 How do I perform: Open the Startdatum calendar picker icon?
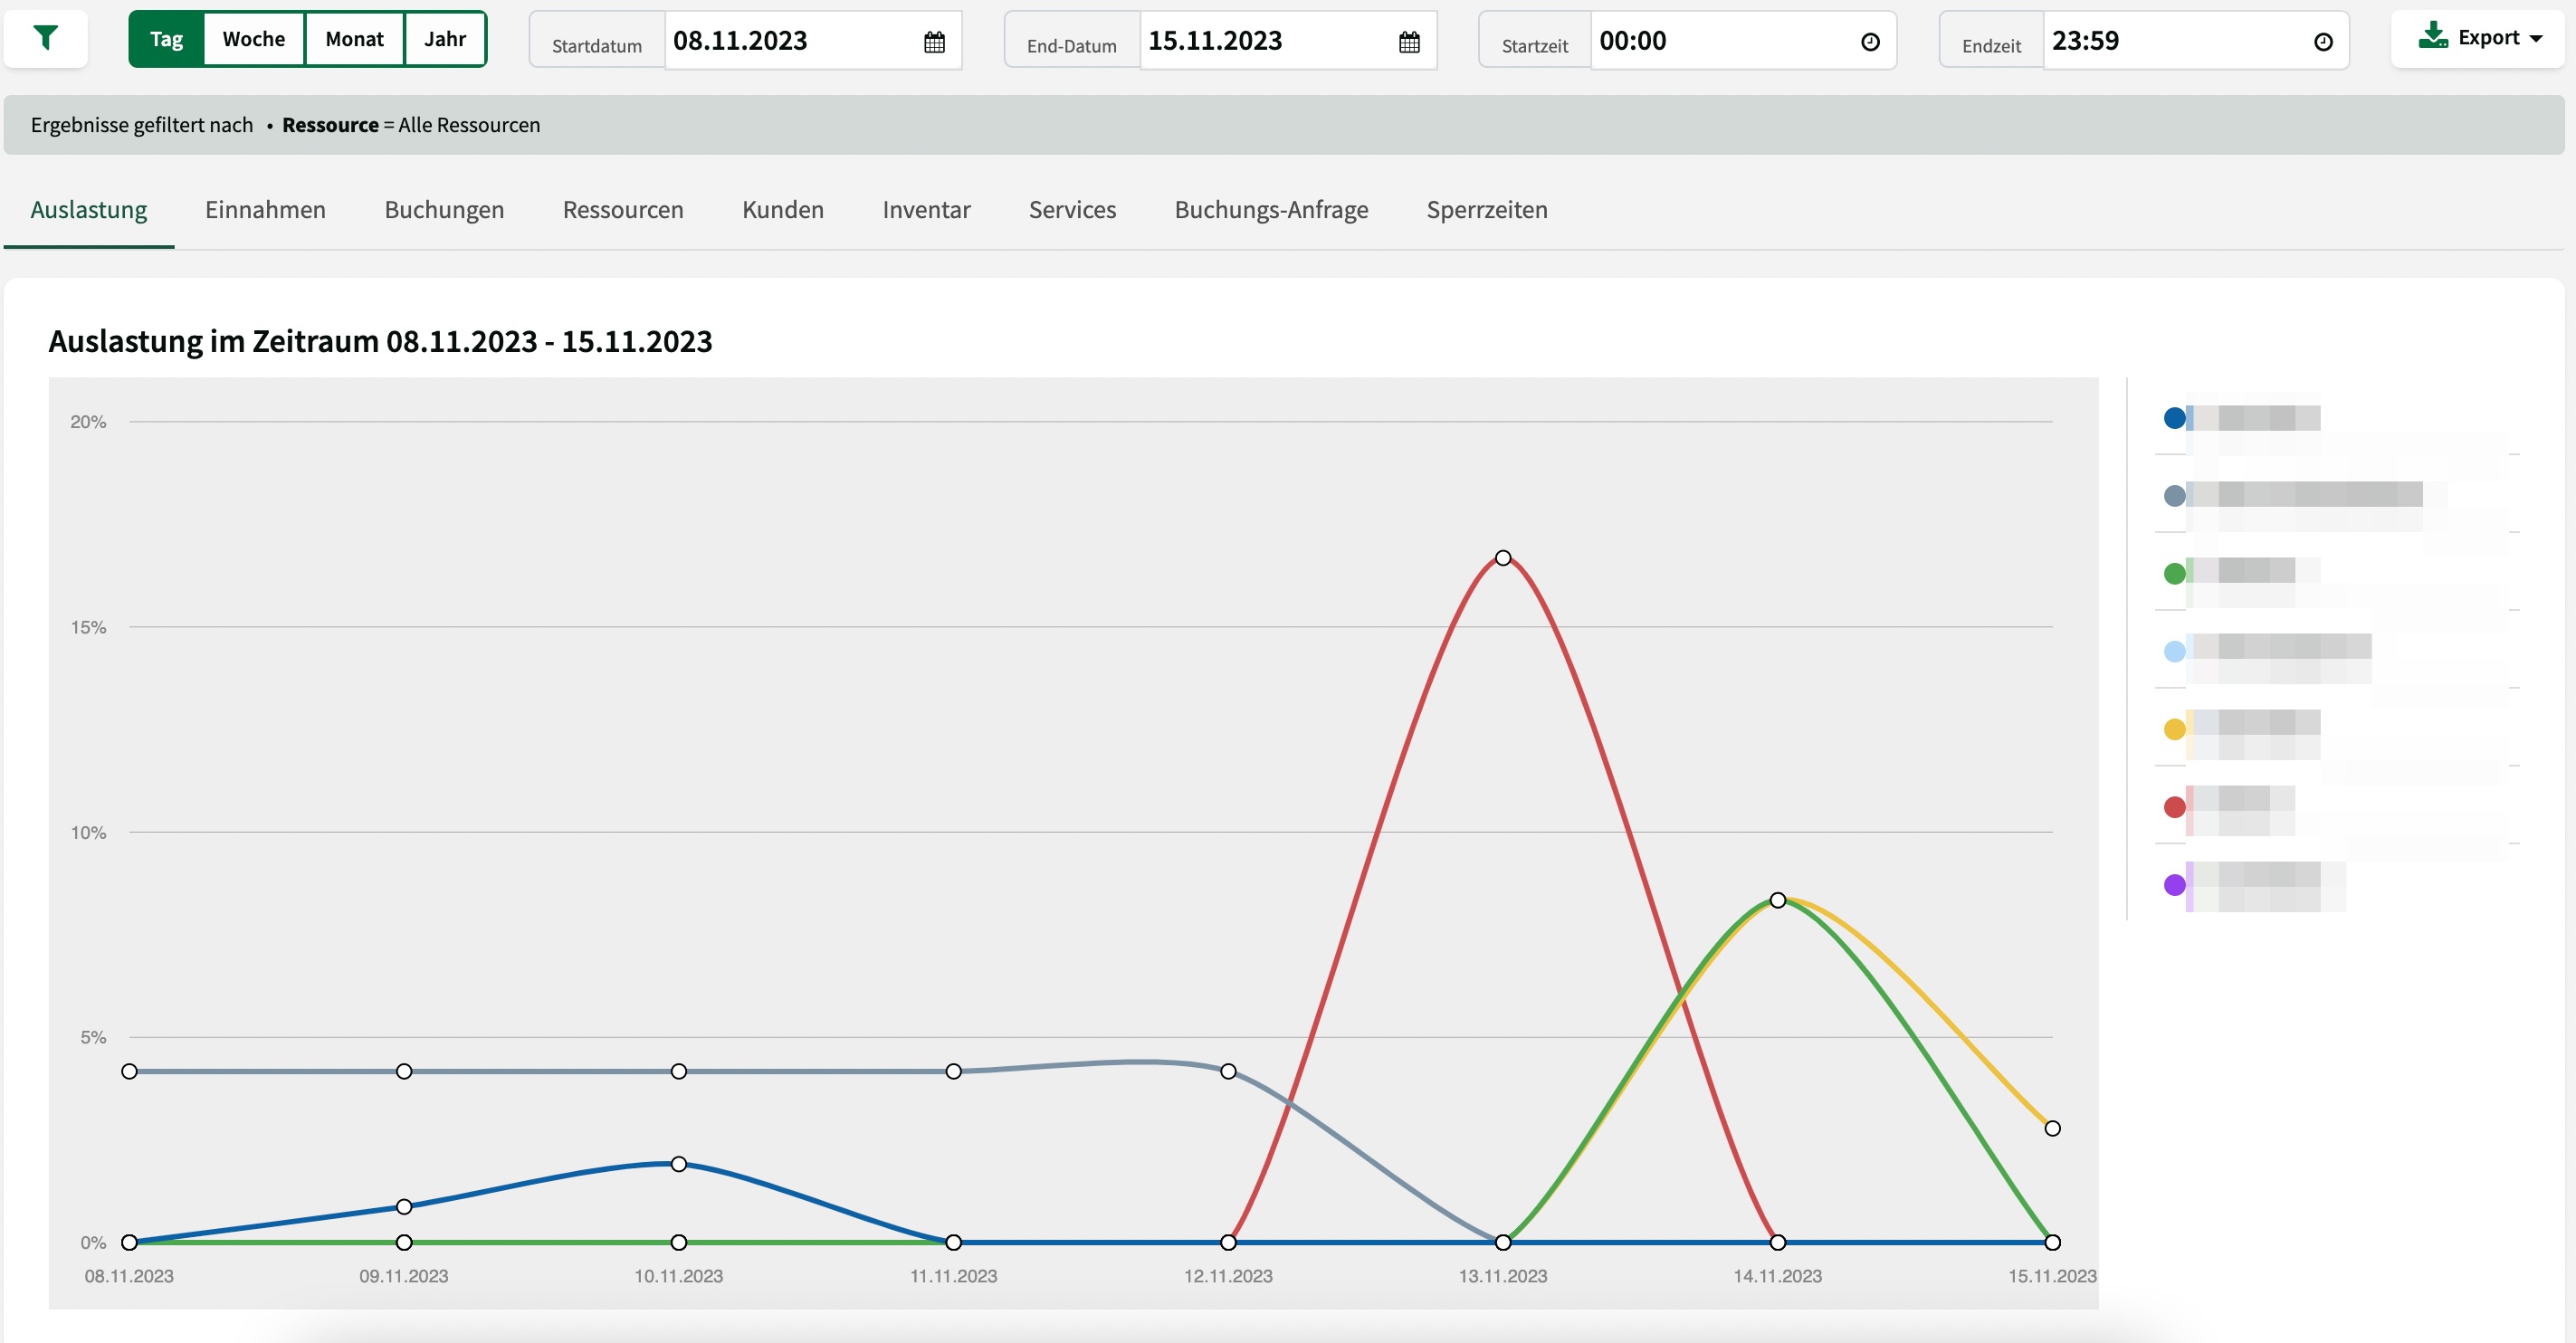point(934,42)
